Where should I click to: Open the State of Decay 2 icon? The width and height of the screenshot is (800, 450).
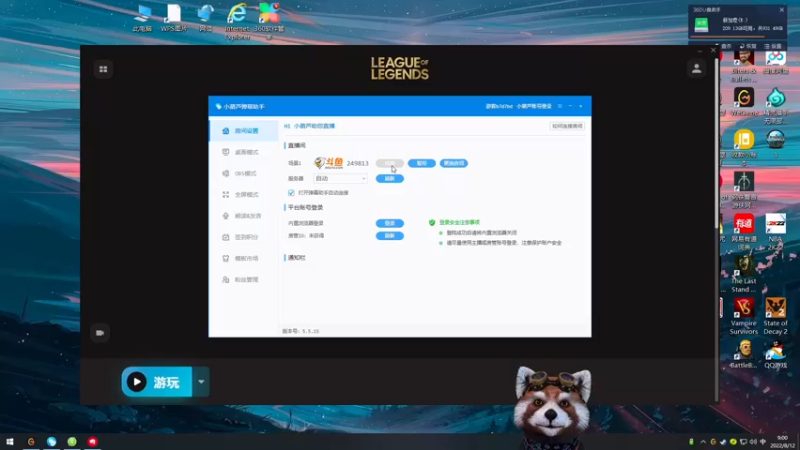click(x=776, y=316)
